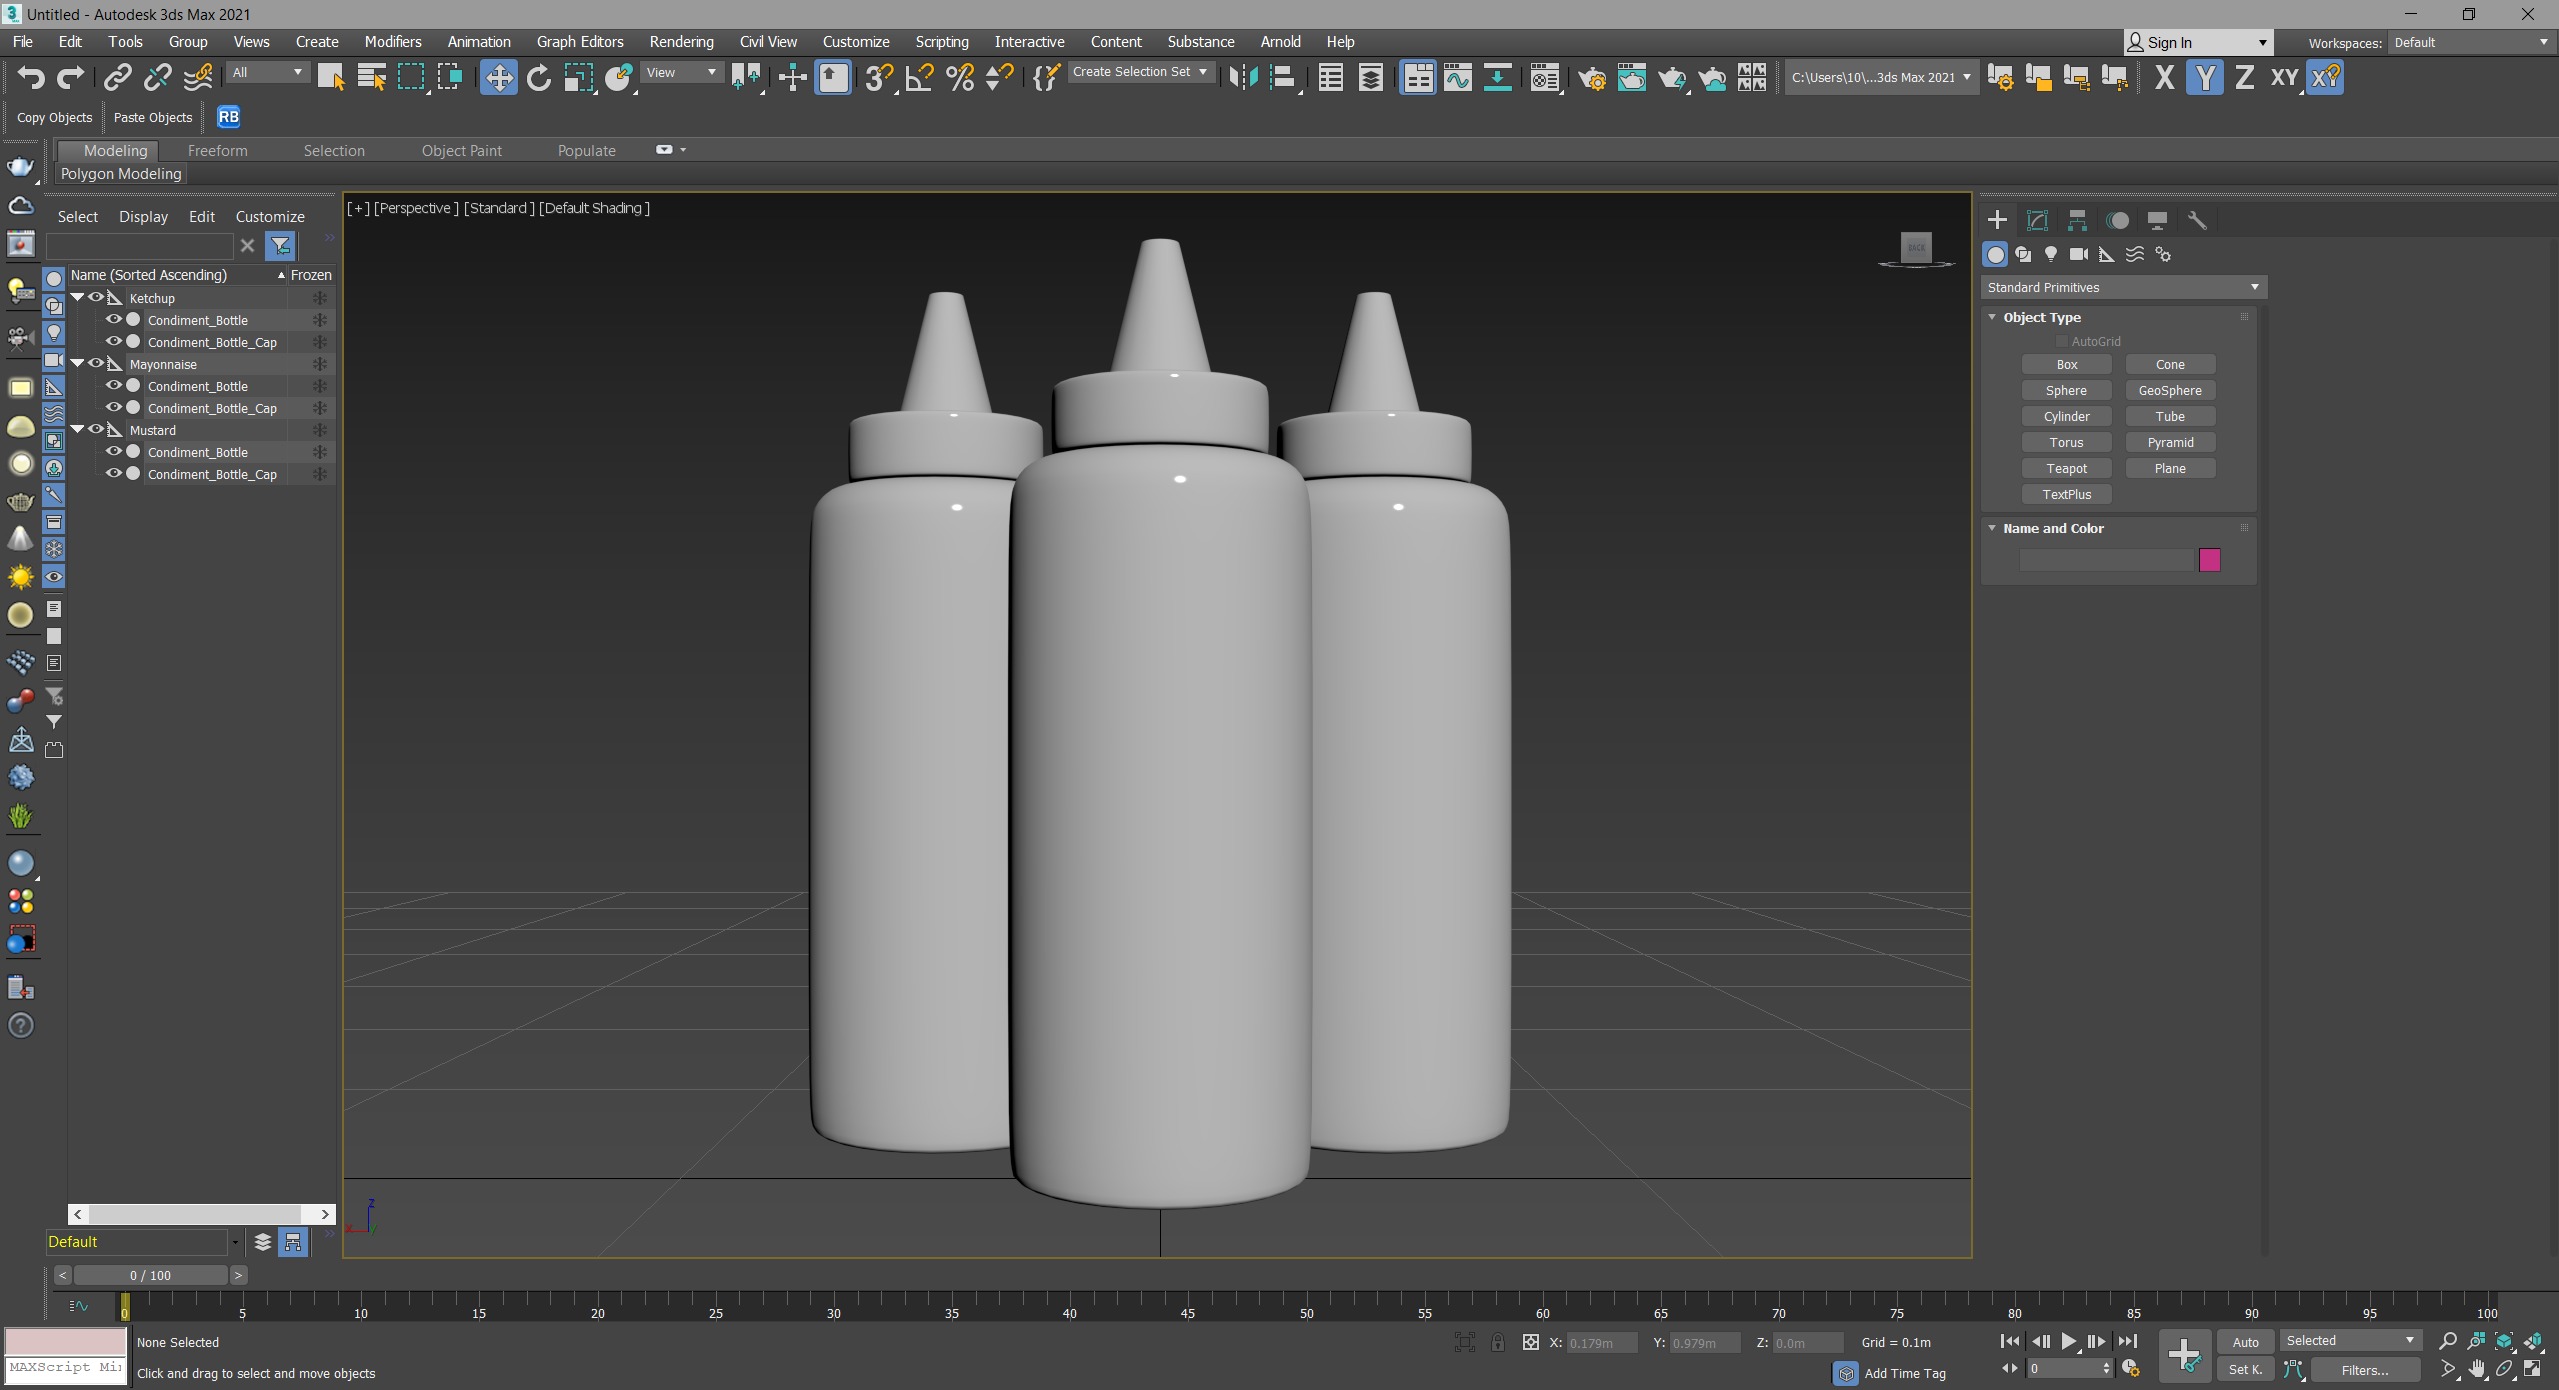Click the Mirror tool icon
Viewport: 2559px width, 1390px height.
pos(1242,77)
